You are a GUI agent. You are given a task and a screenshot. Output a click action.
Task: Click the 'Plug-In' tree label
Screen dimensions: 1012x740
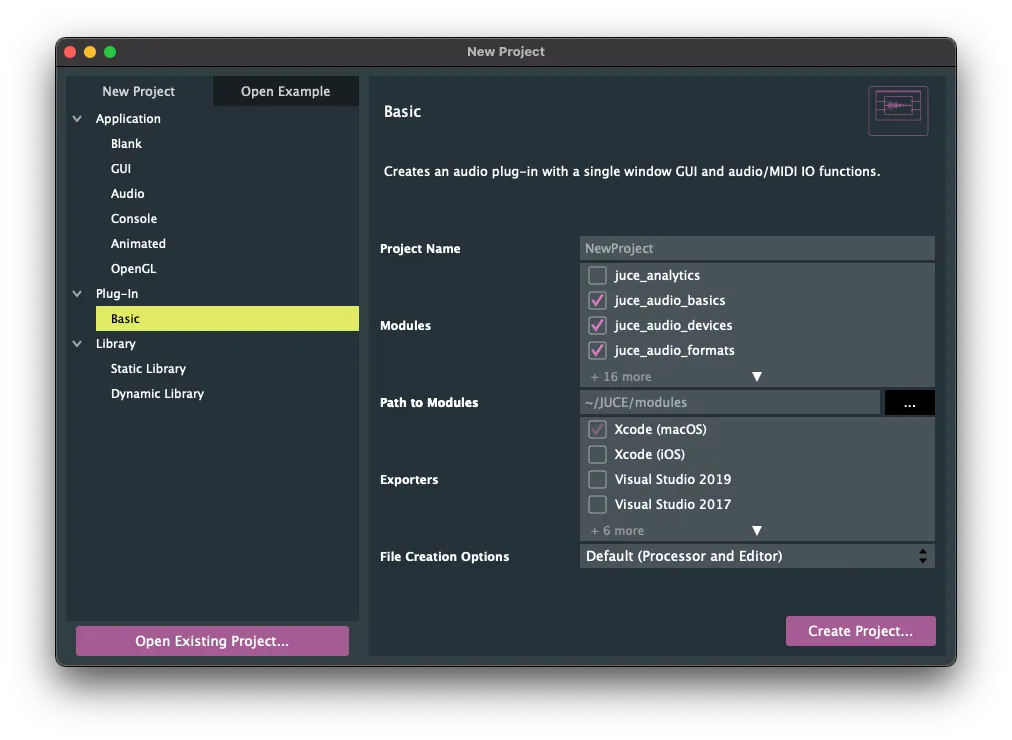[117, 294]
